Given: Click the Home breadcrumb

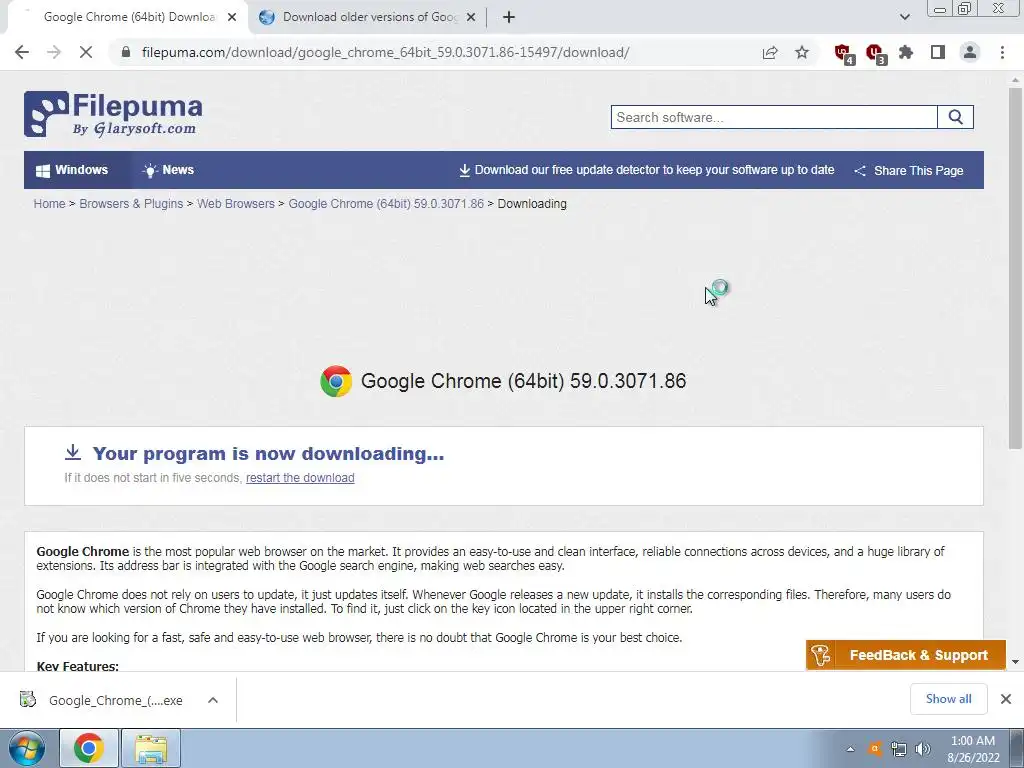Looking at the screenshot, I should click(50, 204).
